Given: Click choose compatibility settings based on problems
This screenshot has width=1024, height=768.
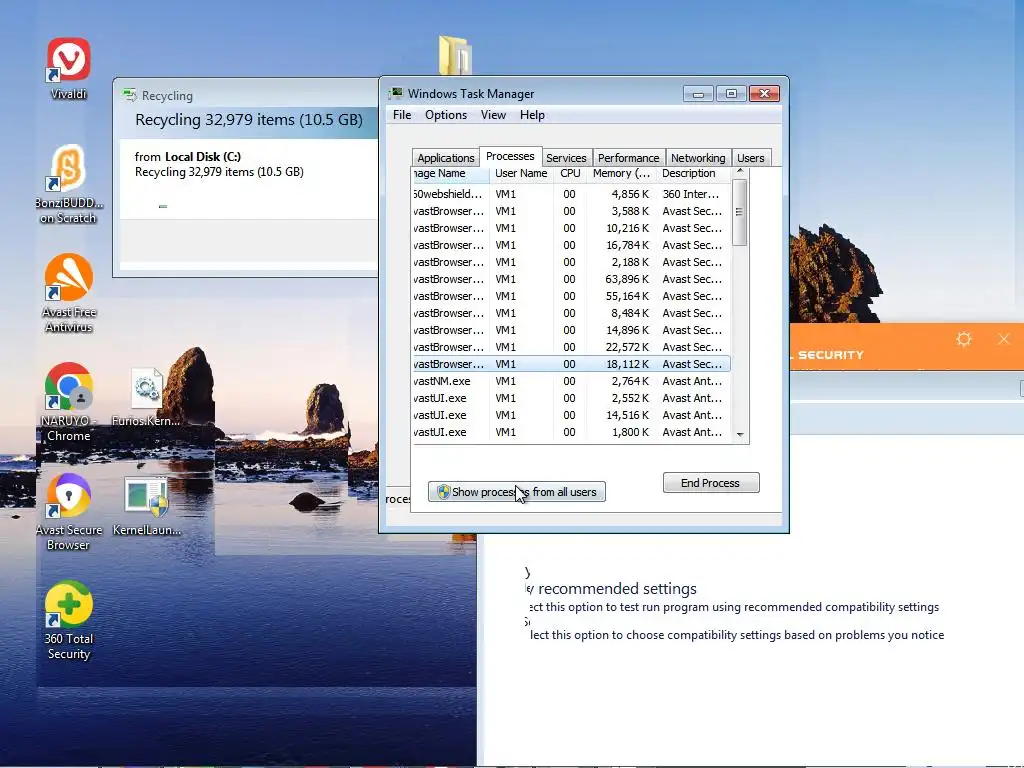Looking at the screenshot, I should [737, 635].
